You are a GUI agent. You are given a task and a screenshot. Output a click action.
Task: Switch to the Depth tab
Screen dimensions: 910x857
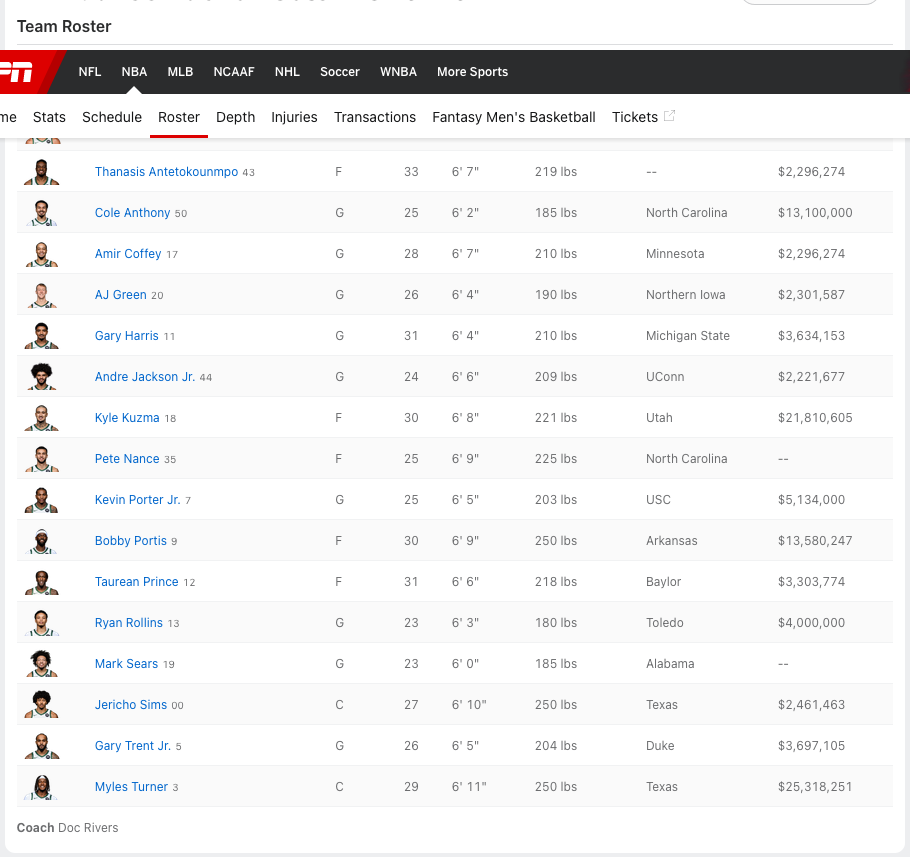tap(235, 117)
